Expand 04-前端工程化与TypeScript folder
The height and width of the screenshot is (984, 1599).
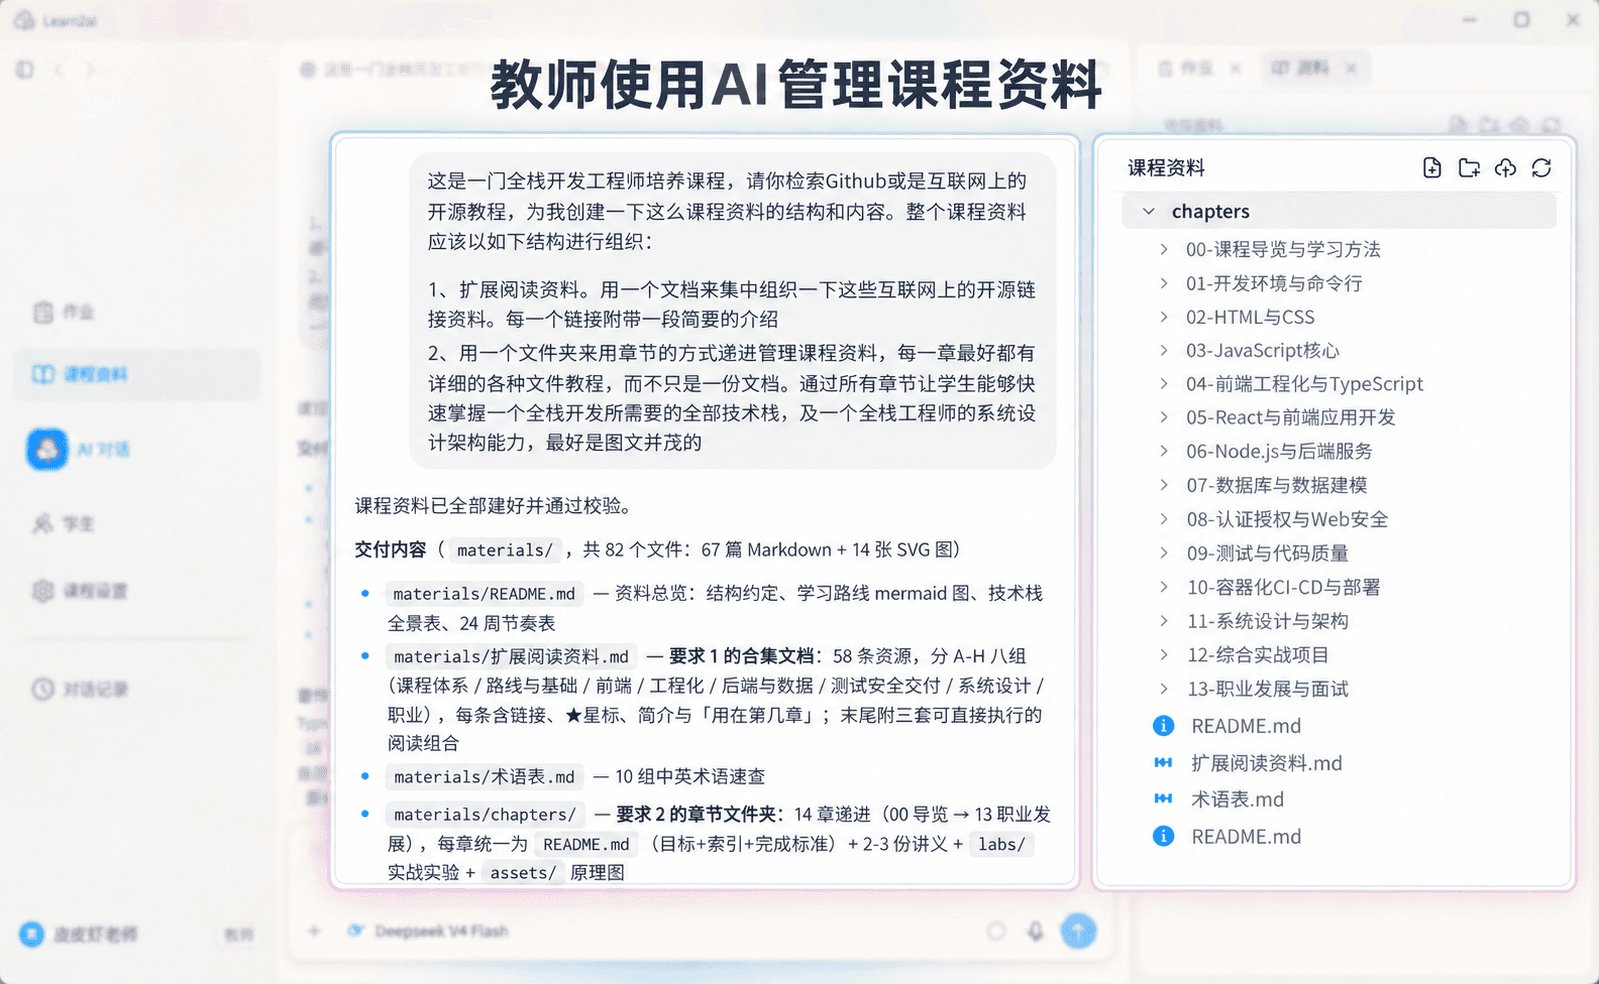(1163, 384)
